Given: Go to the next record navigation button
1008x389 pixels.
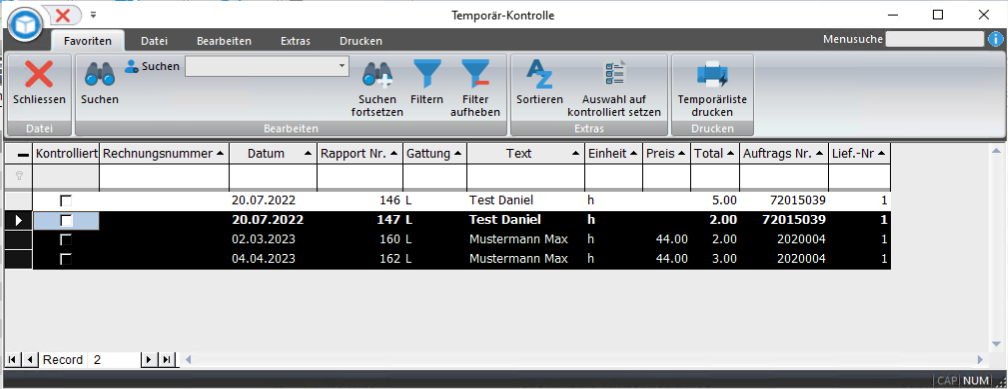Looking at the screenshot, I should [149, 359].
